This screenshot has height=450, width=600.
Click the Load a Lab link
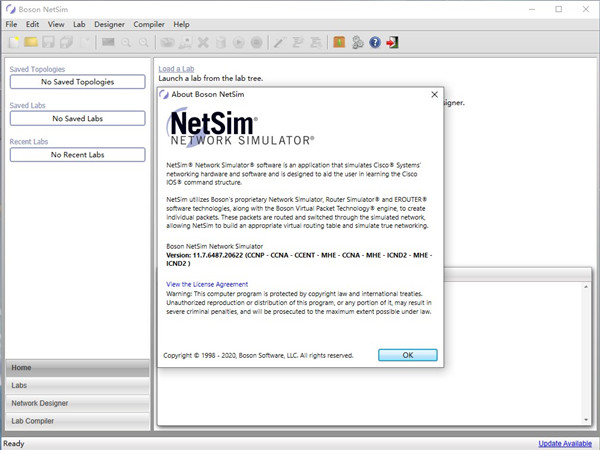176,69
